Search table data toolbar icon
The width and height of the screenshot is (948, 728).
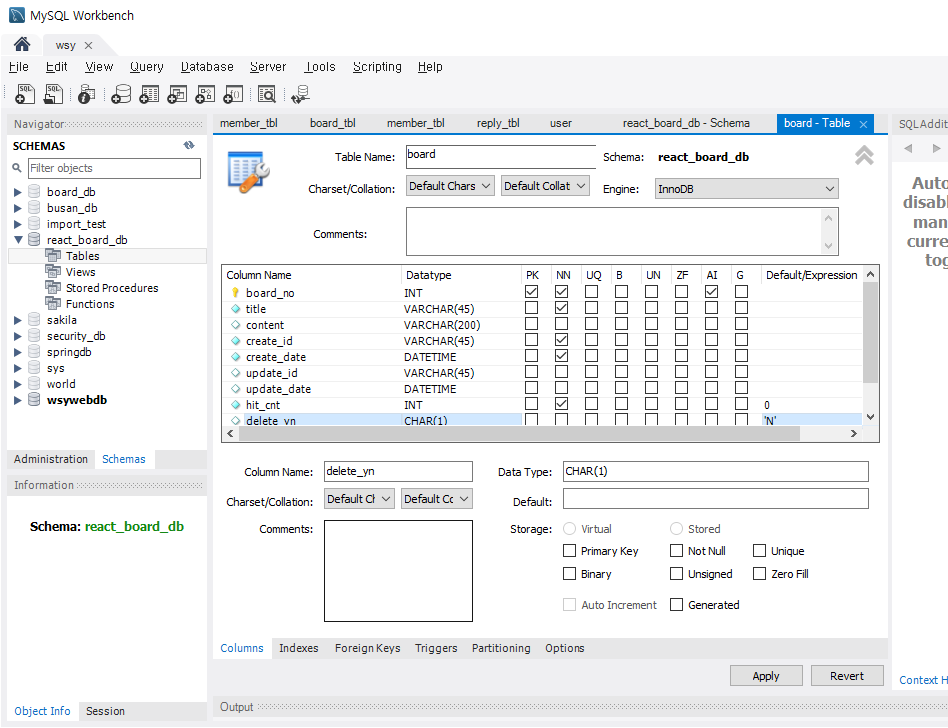[267, 94]
